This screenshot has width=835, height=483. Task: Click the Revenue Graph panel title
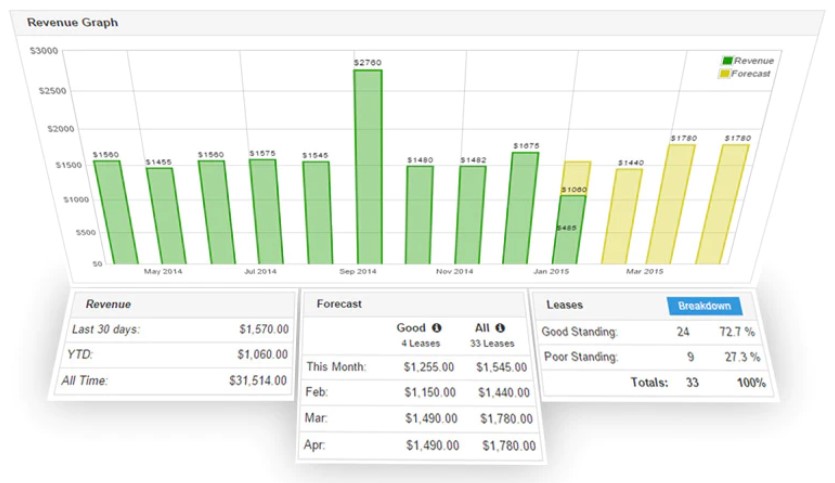tap(72, 22)
